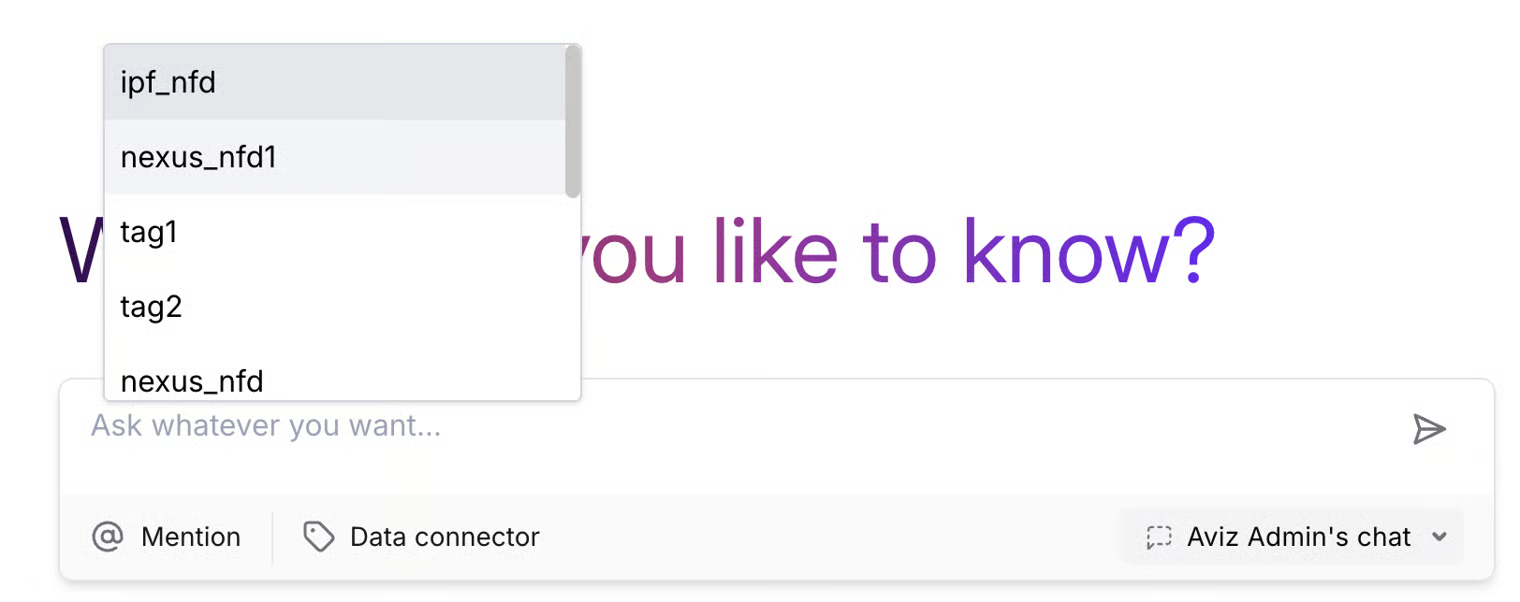Click the Data connector tag icon
This screenshot has height=602, width=1520.
[319, 537]
